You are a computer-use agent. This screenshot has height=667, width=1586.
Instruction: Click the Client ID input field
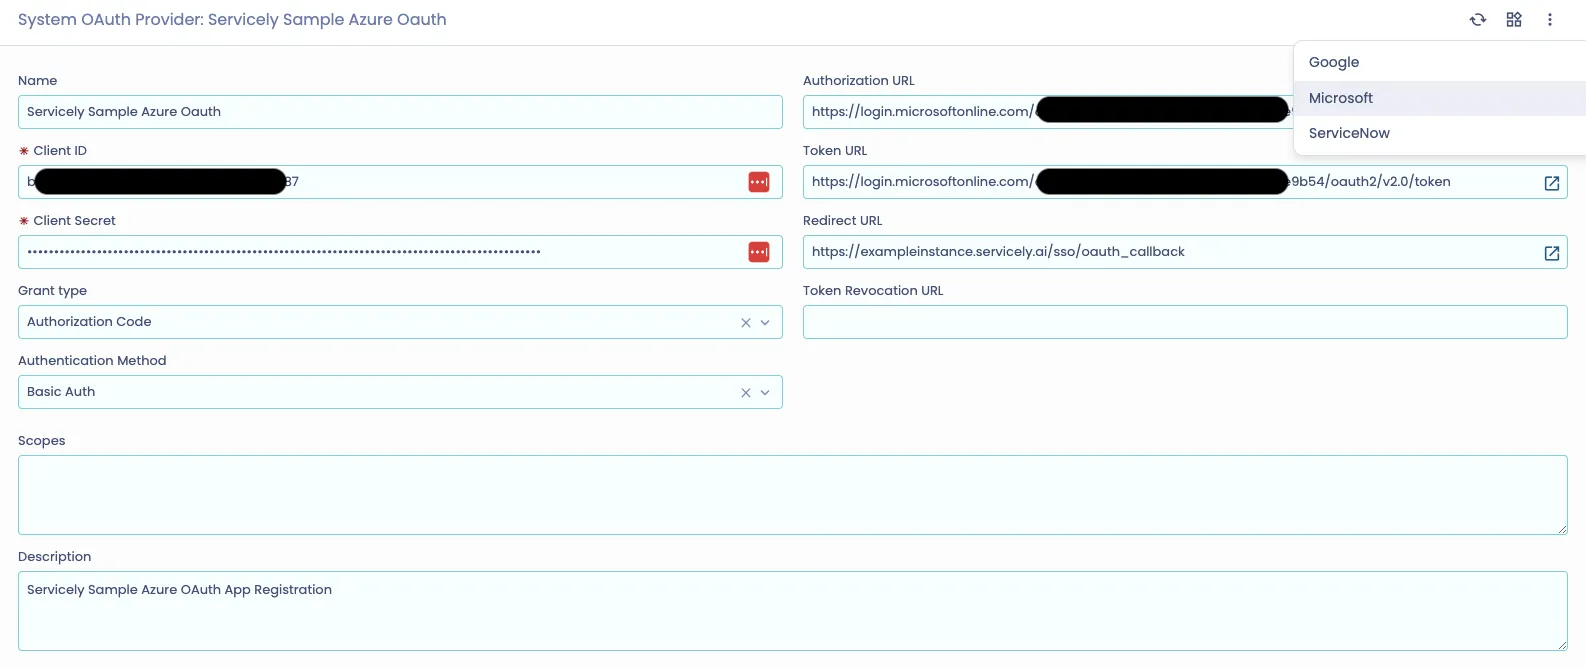point(400,182)
